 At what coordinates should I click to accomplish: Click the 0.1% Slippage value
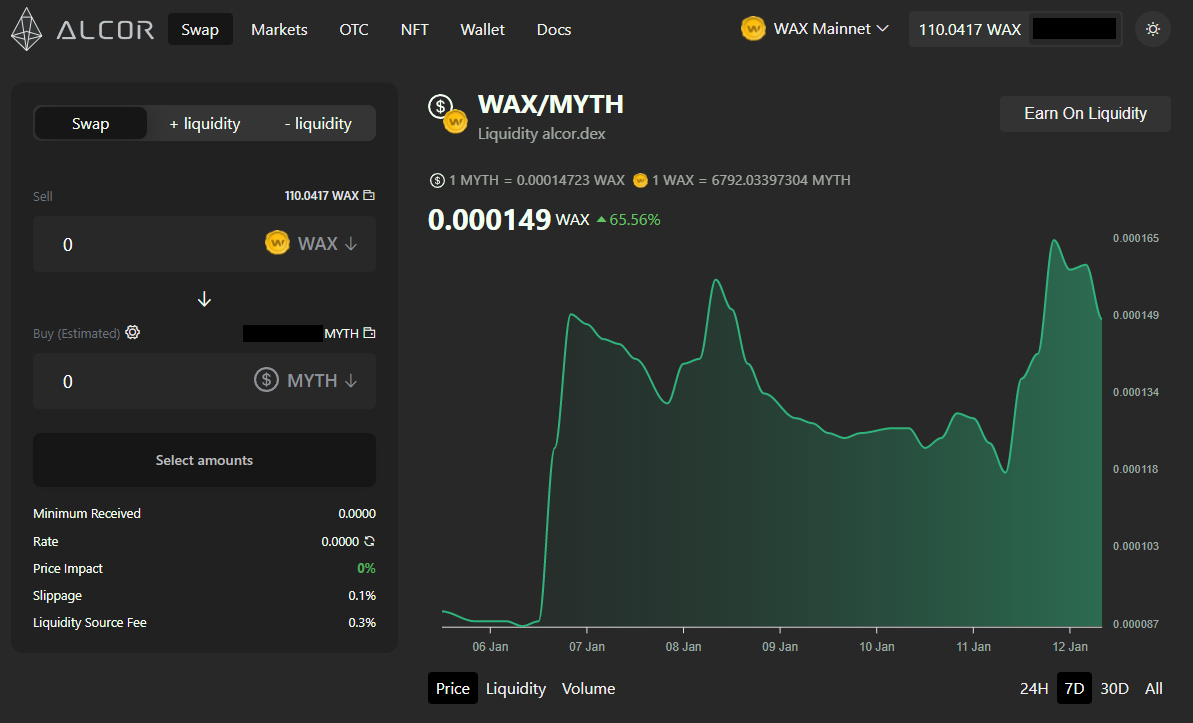point(362,595)
